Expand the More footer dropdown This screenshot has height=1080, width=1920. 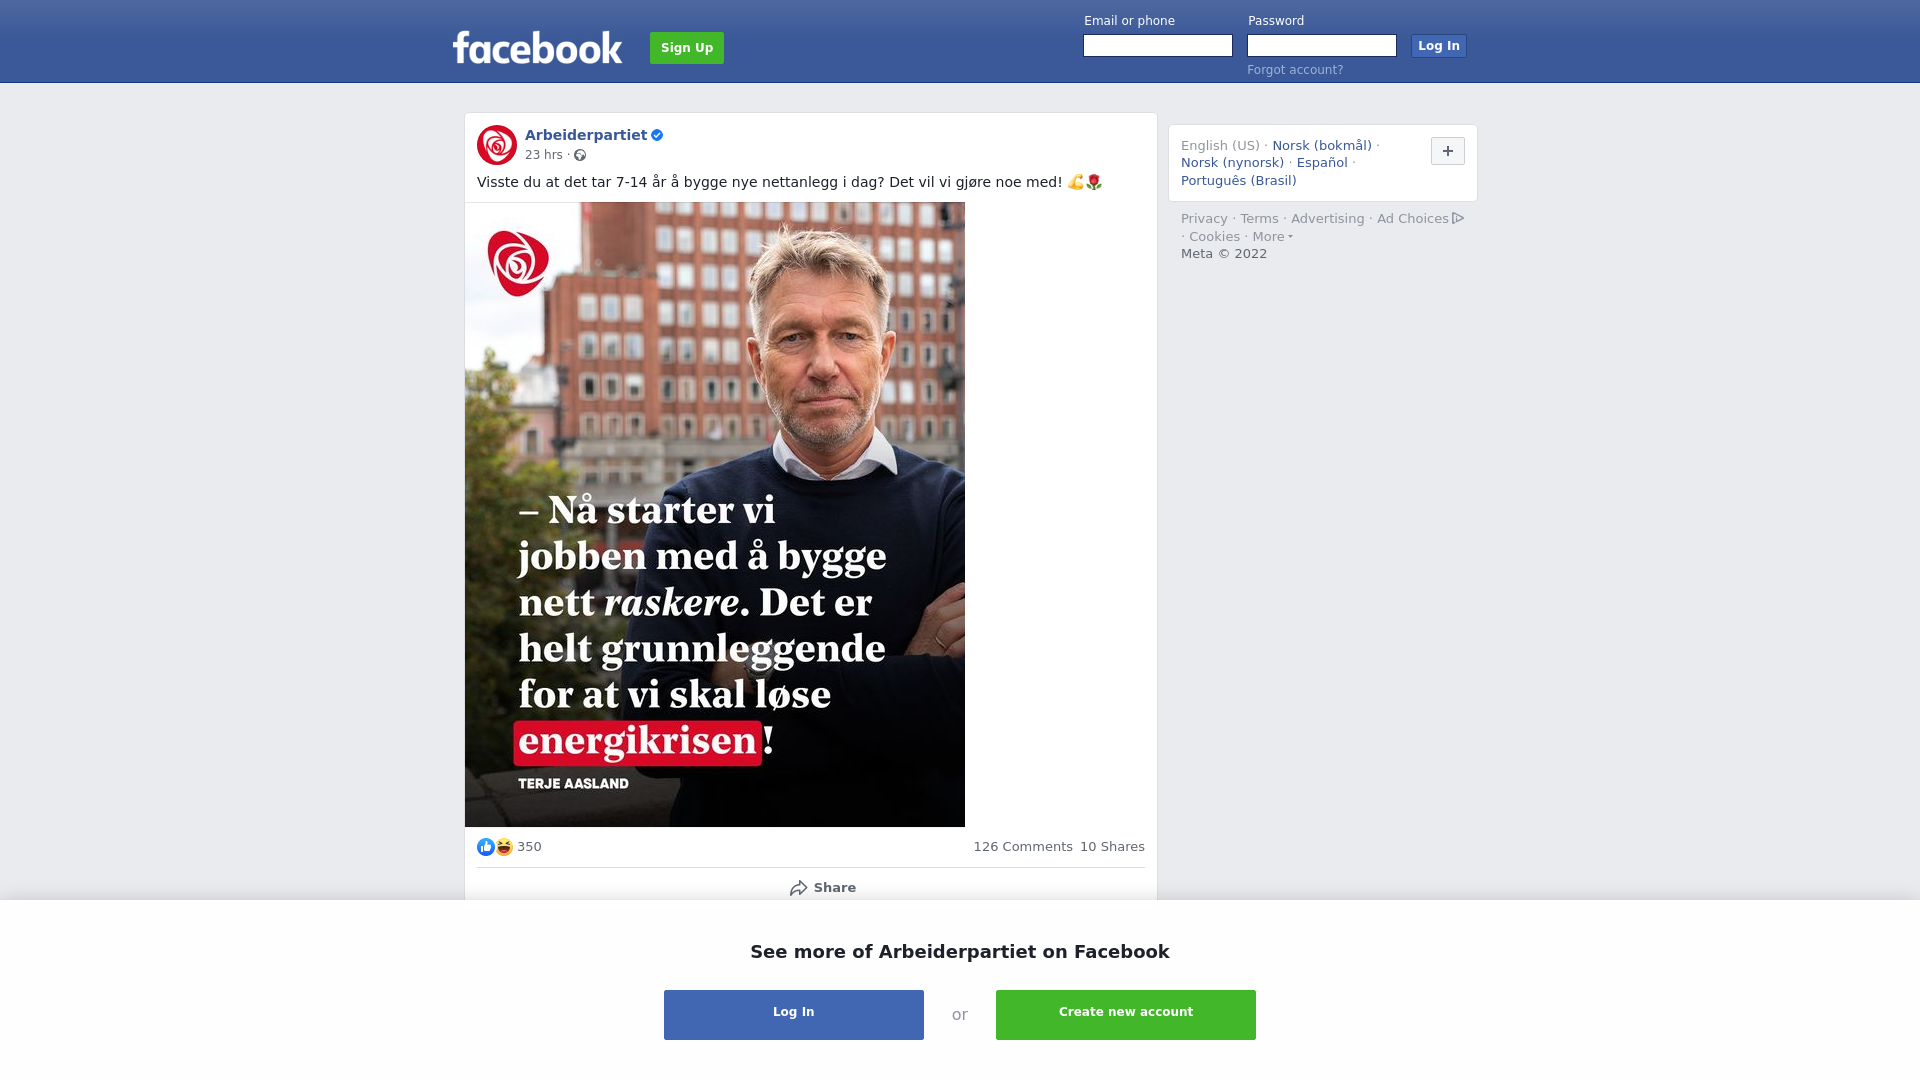click(1273, 237)
